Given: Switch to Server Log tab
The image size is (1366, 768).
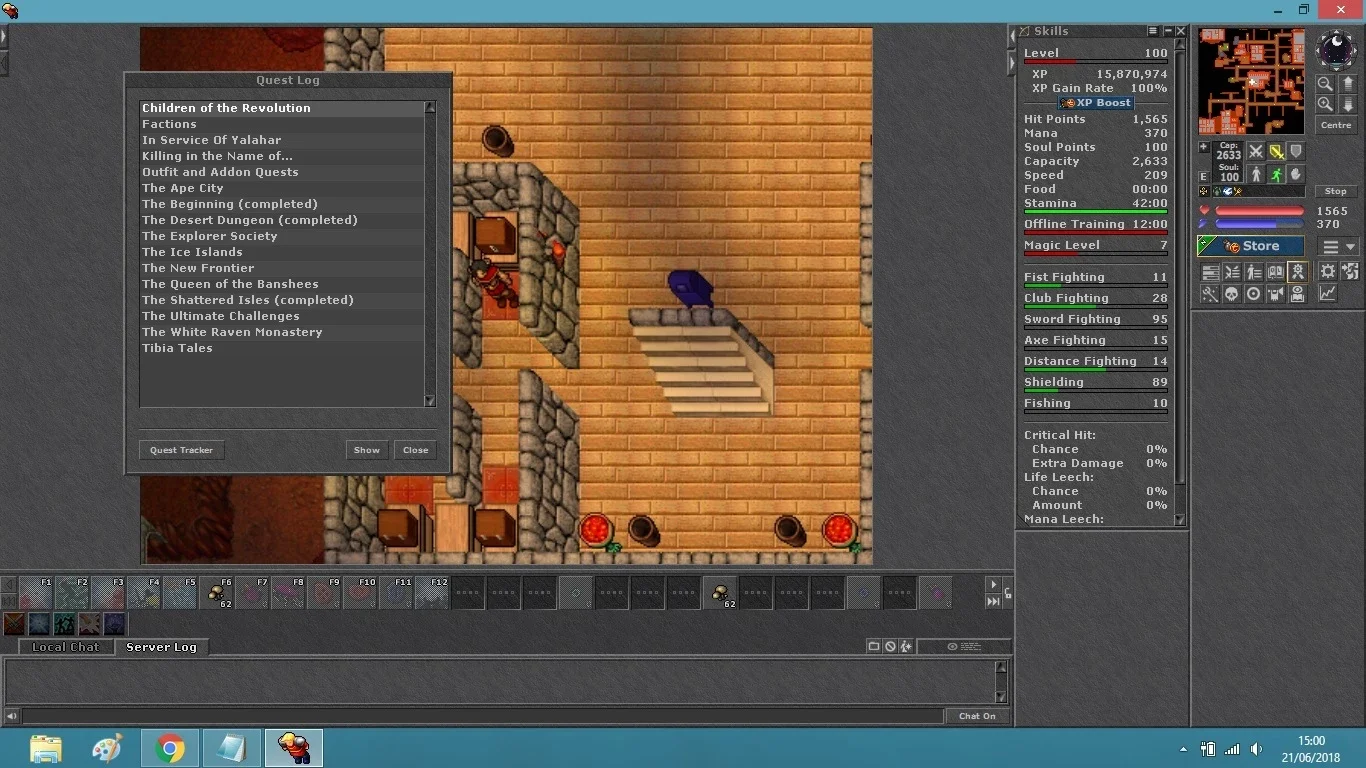Looking at the screenshot, I should pos(161,647).
